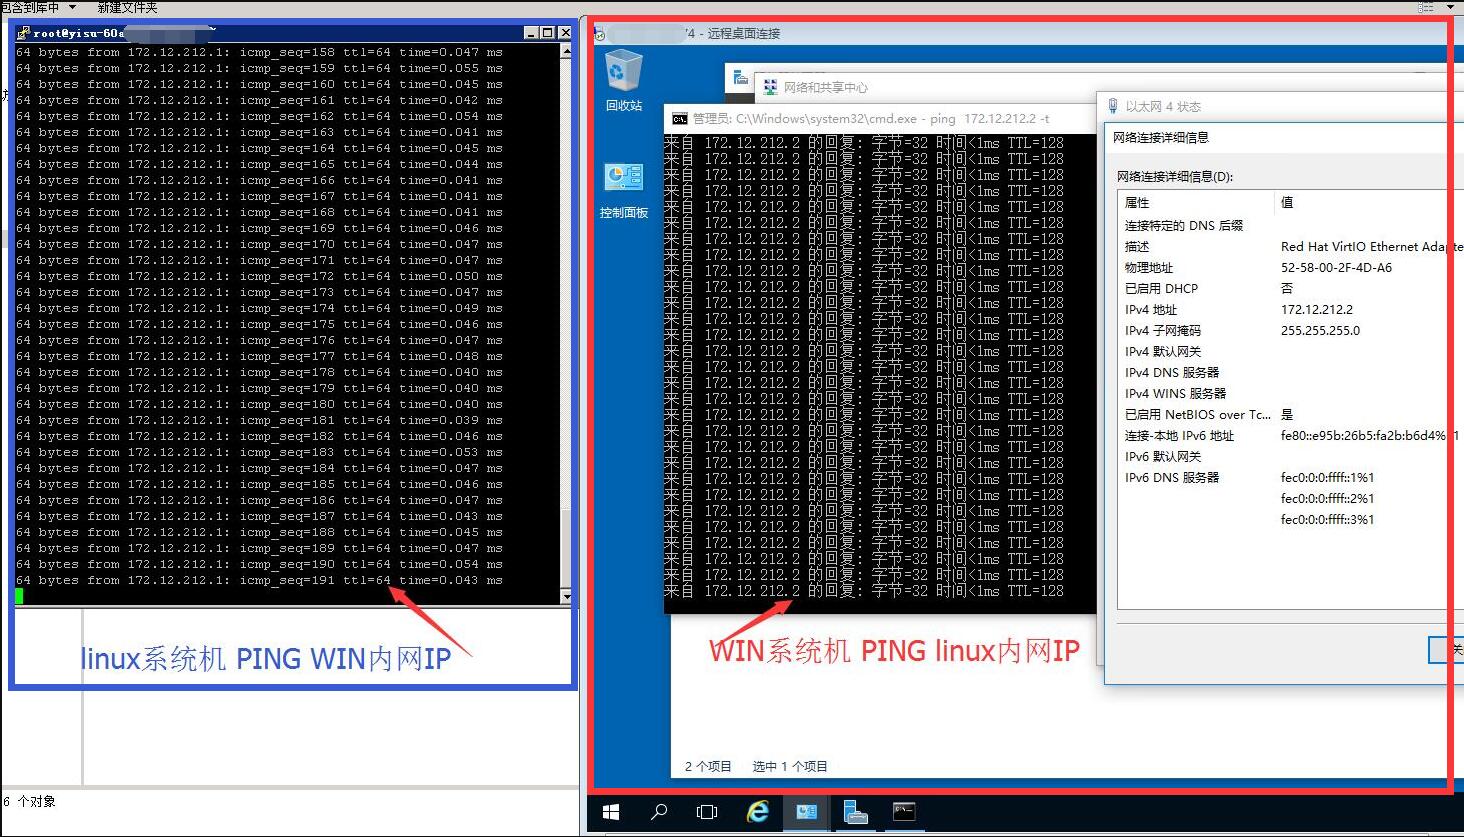This screenshot has width=1464, height=837.
Task: Minimize the PuTTY terminal window
Action: [531, 33]
